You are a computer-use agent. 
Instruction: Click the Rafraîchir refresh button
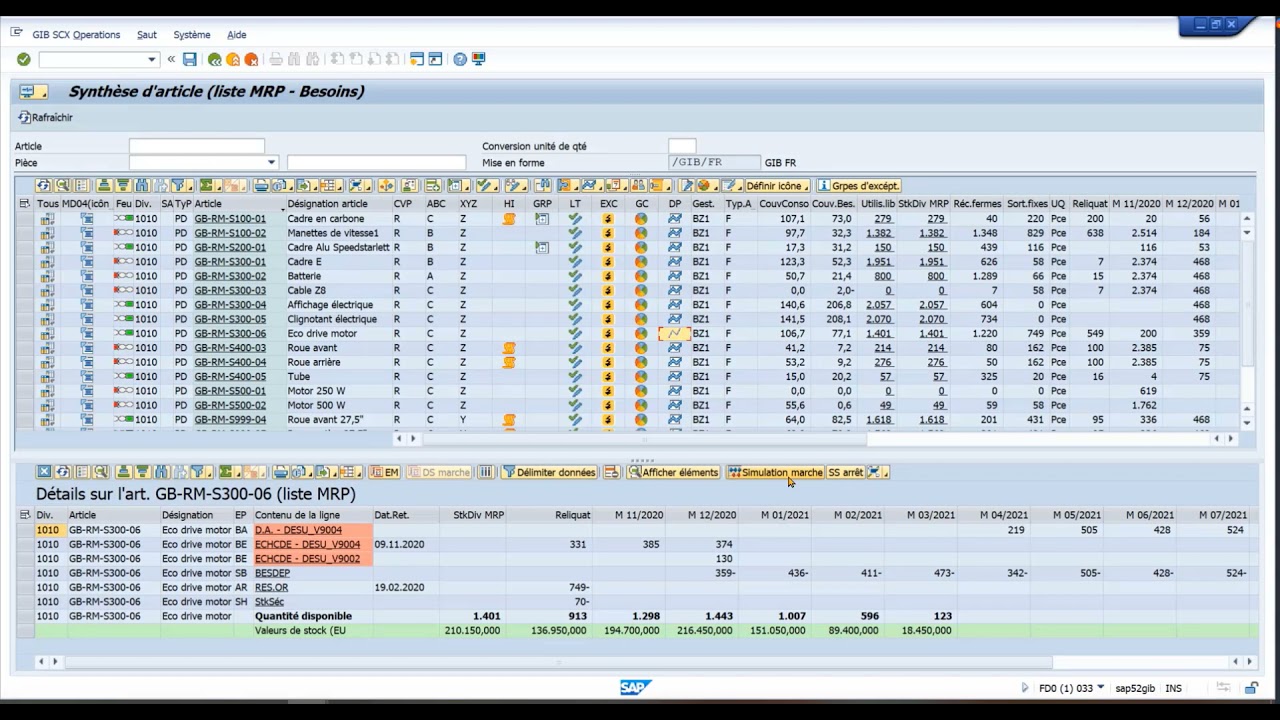click(x=45, y=117)
